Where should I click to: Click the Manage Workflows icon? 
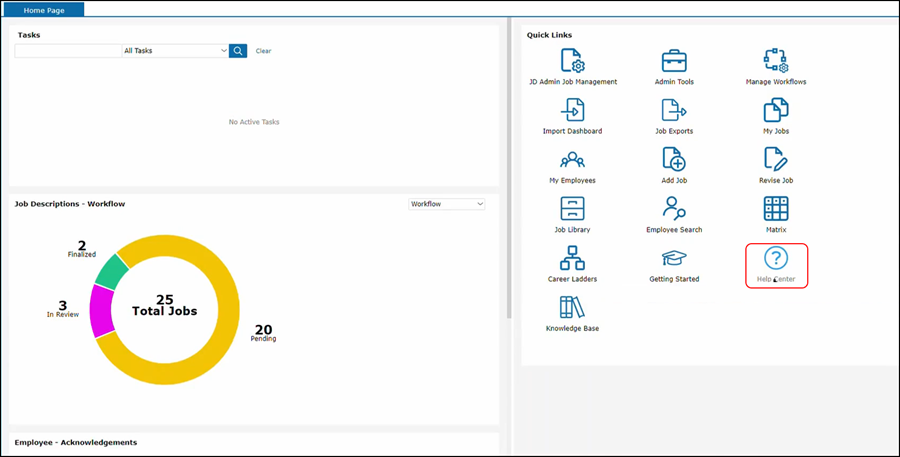point(776,60)
